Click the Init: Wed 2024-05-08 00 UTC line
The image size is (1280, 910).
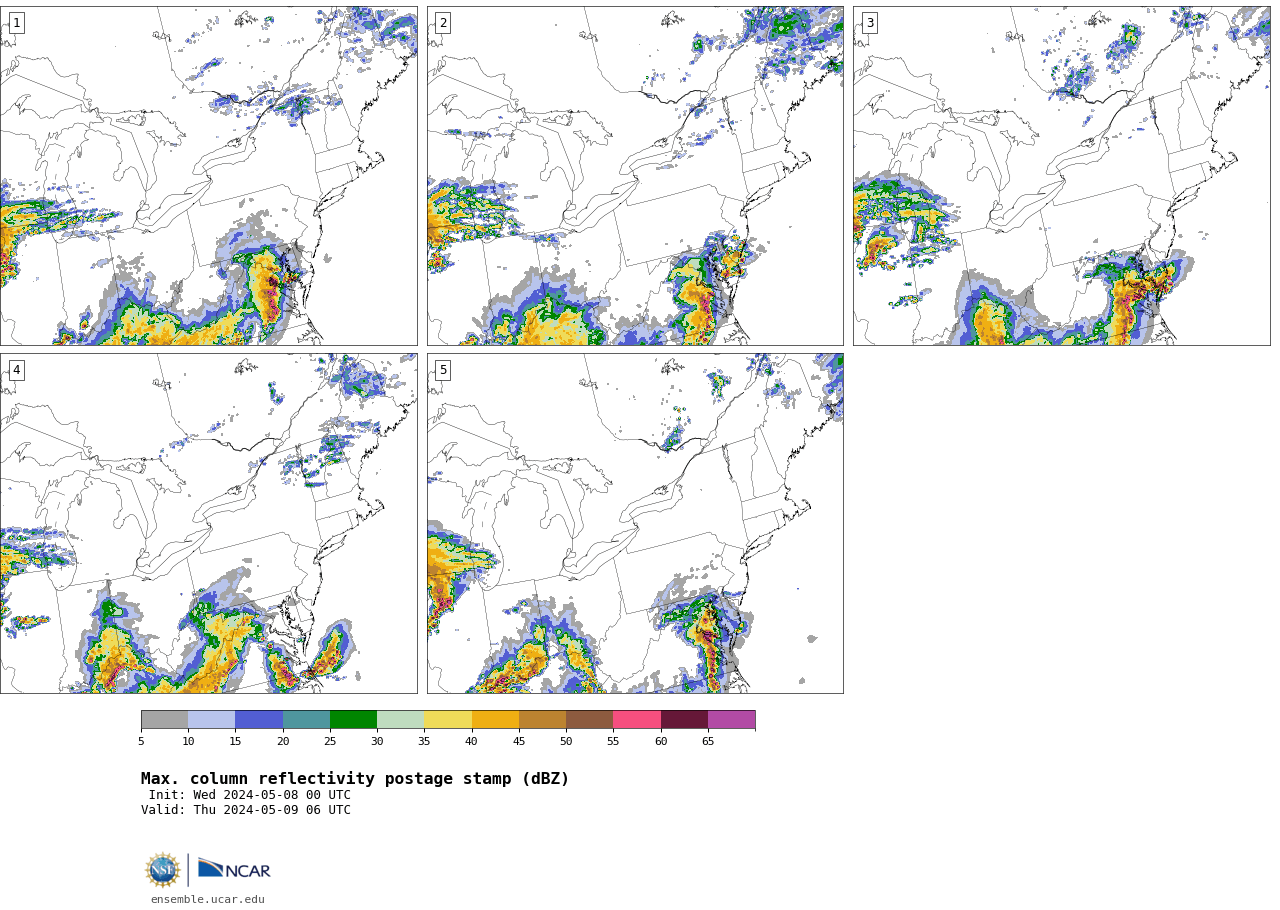(250, 795)
